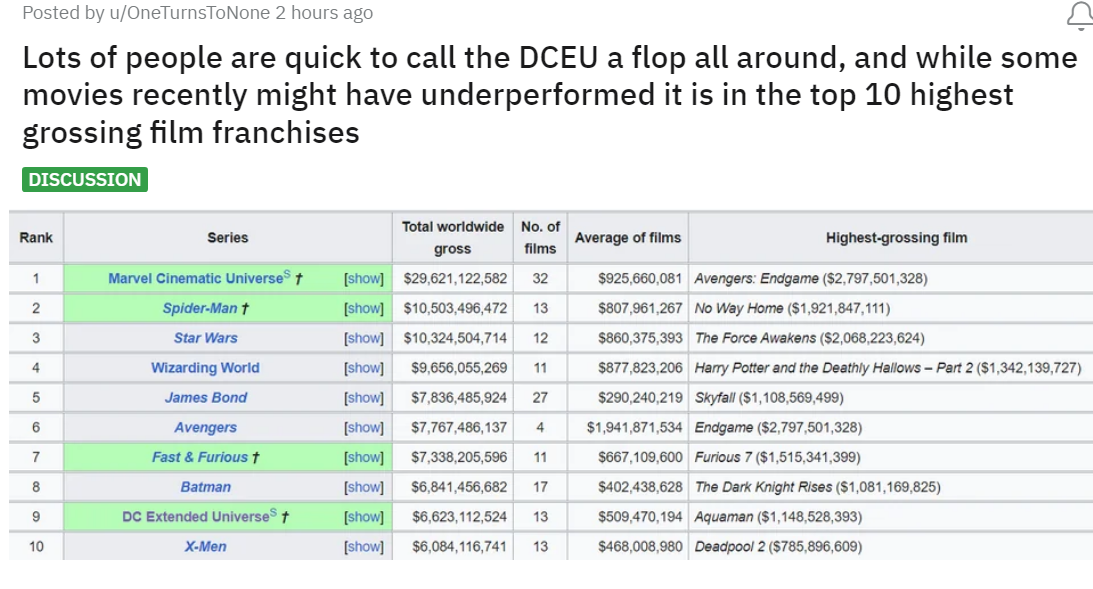Open the Spider-Man franchise link
Viewport: 1093px width, 589px height.
click(x=197, y=308)
